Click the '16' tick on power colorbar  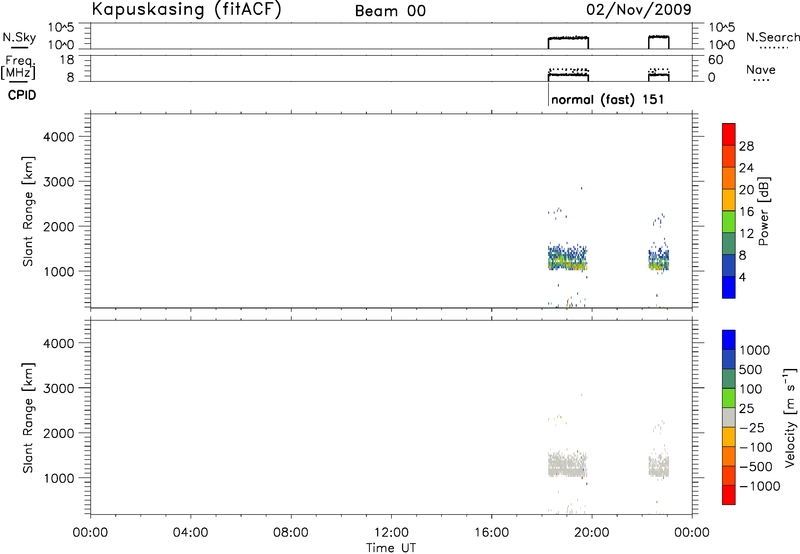pos(746,212)
